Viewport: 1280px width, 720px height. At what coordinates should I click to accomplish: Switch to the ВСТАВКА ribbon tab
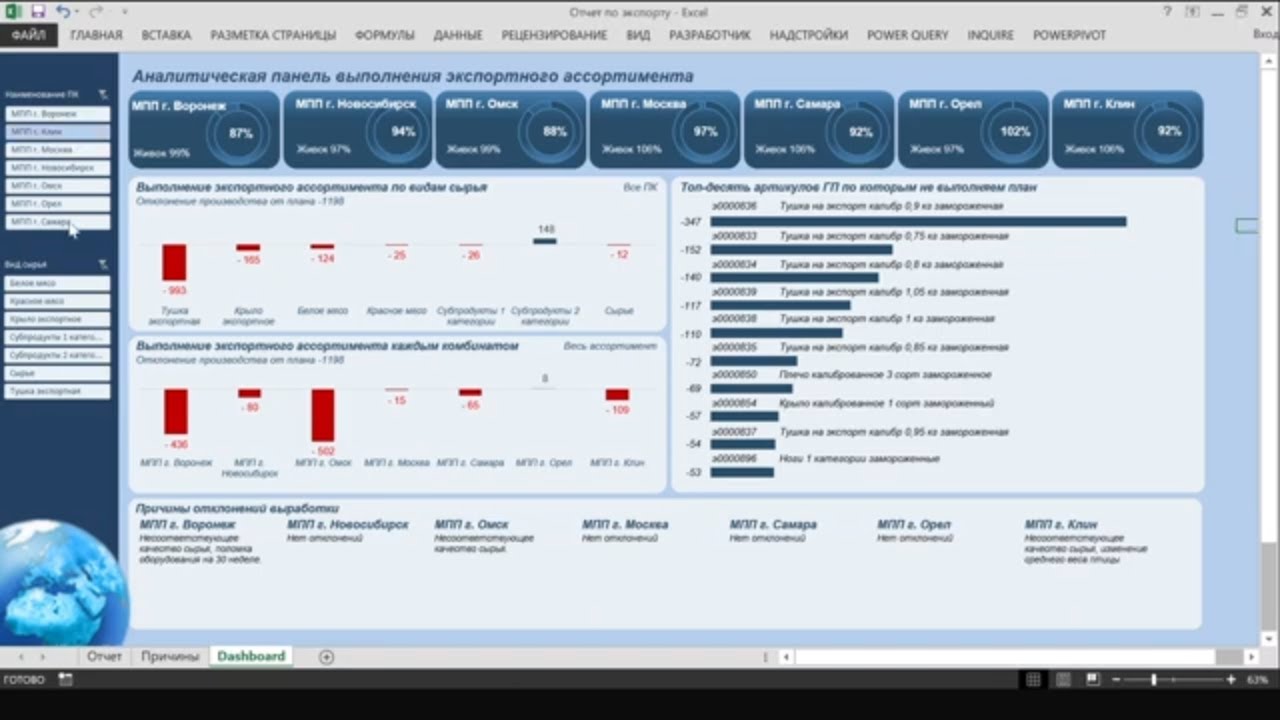tap(166, 35)
